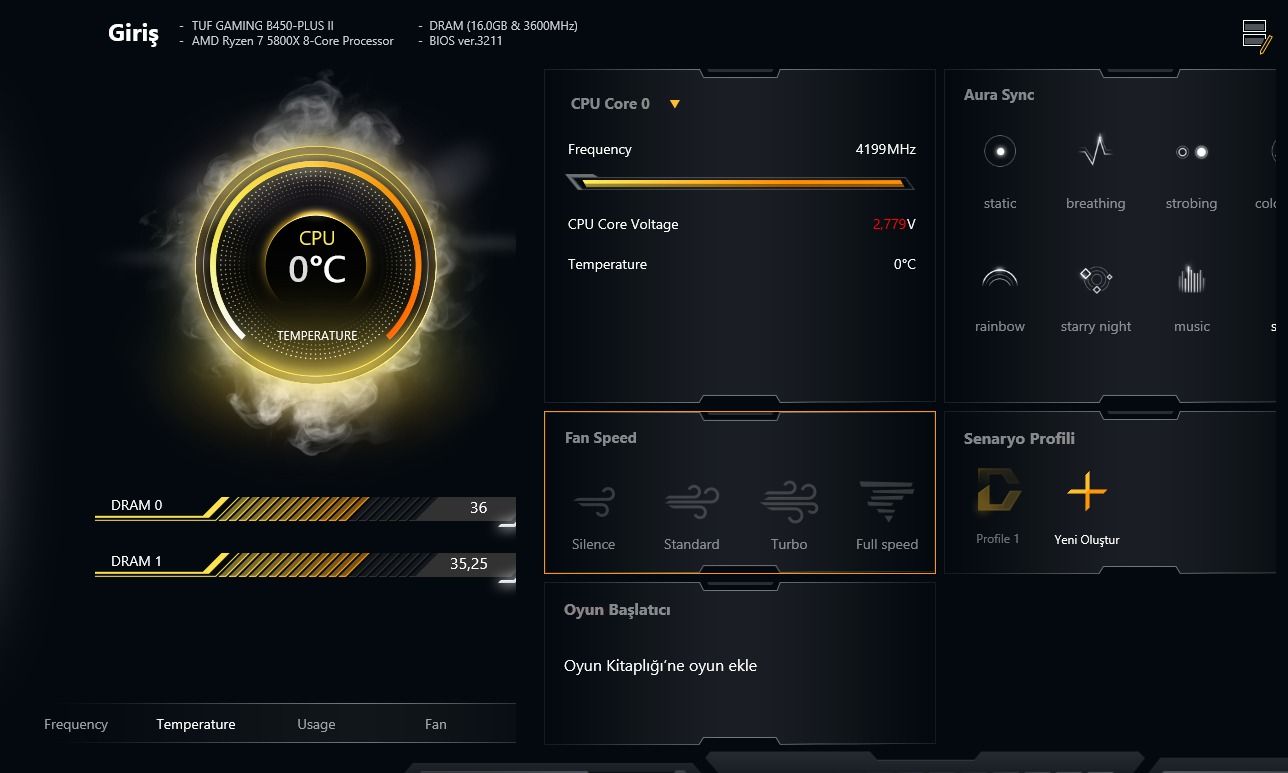Screen dimensions: 1288x773
Task: Click the "Oyun Başlatıcı" panel heading
Action: point(617,610)
